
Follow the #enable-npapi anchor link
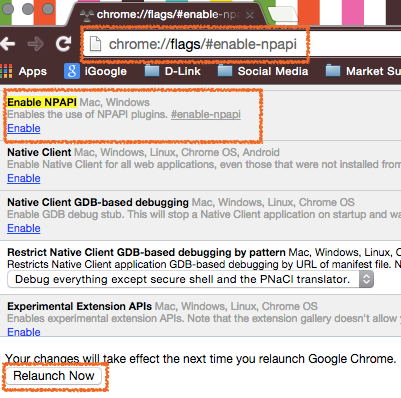[206, 114]
